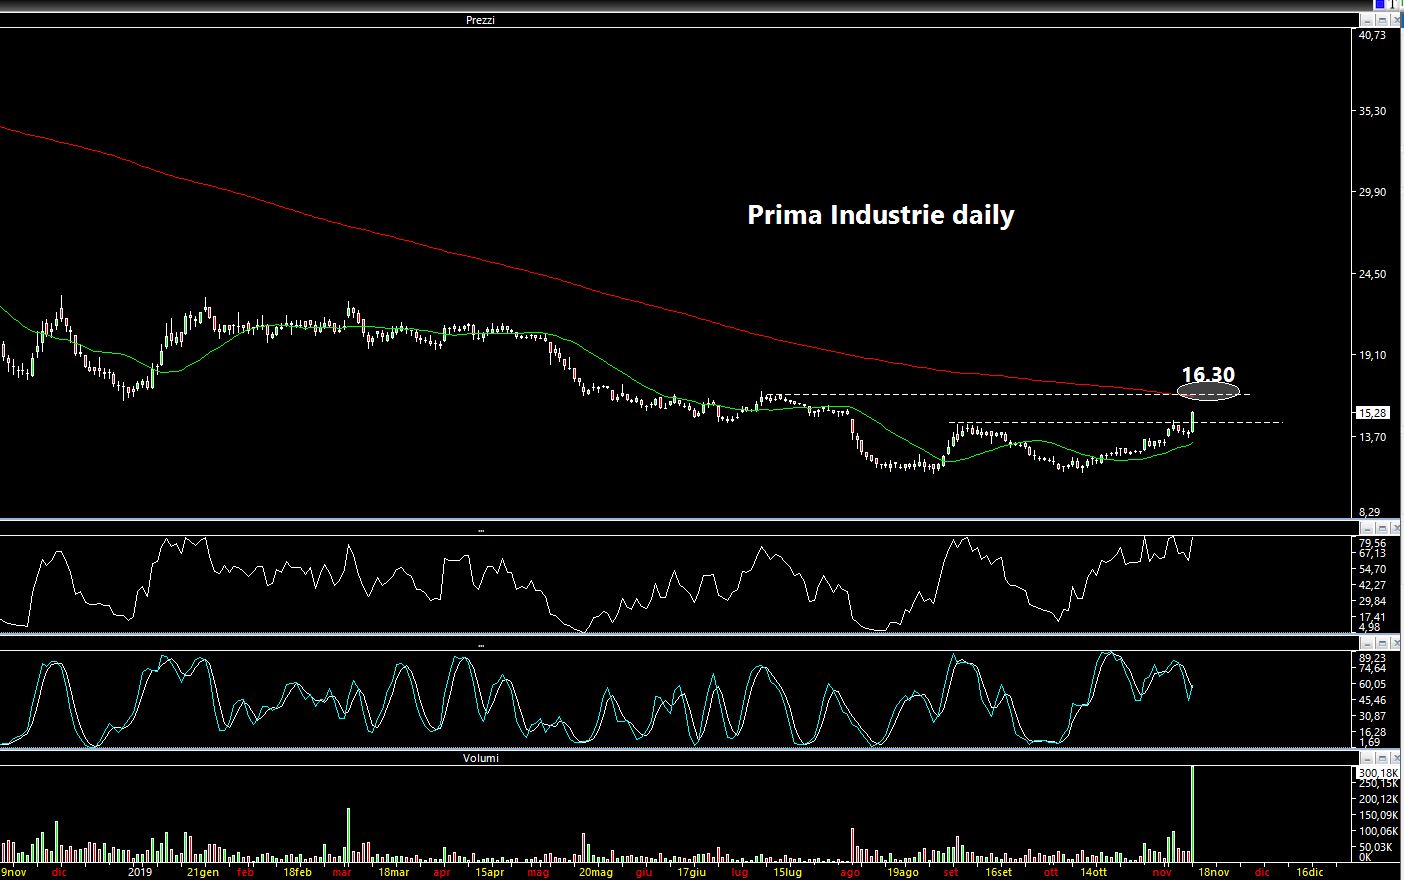Maximize the Prezzi price panel
Viewport: 1404px width, 880px height.
(x=1381, y=20)
